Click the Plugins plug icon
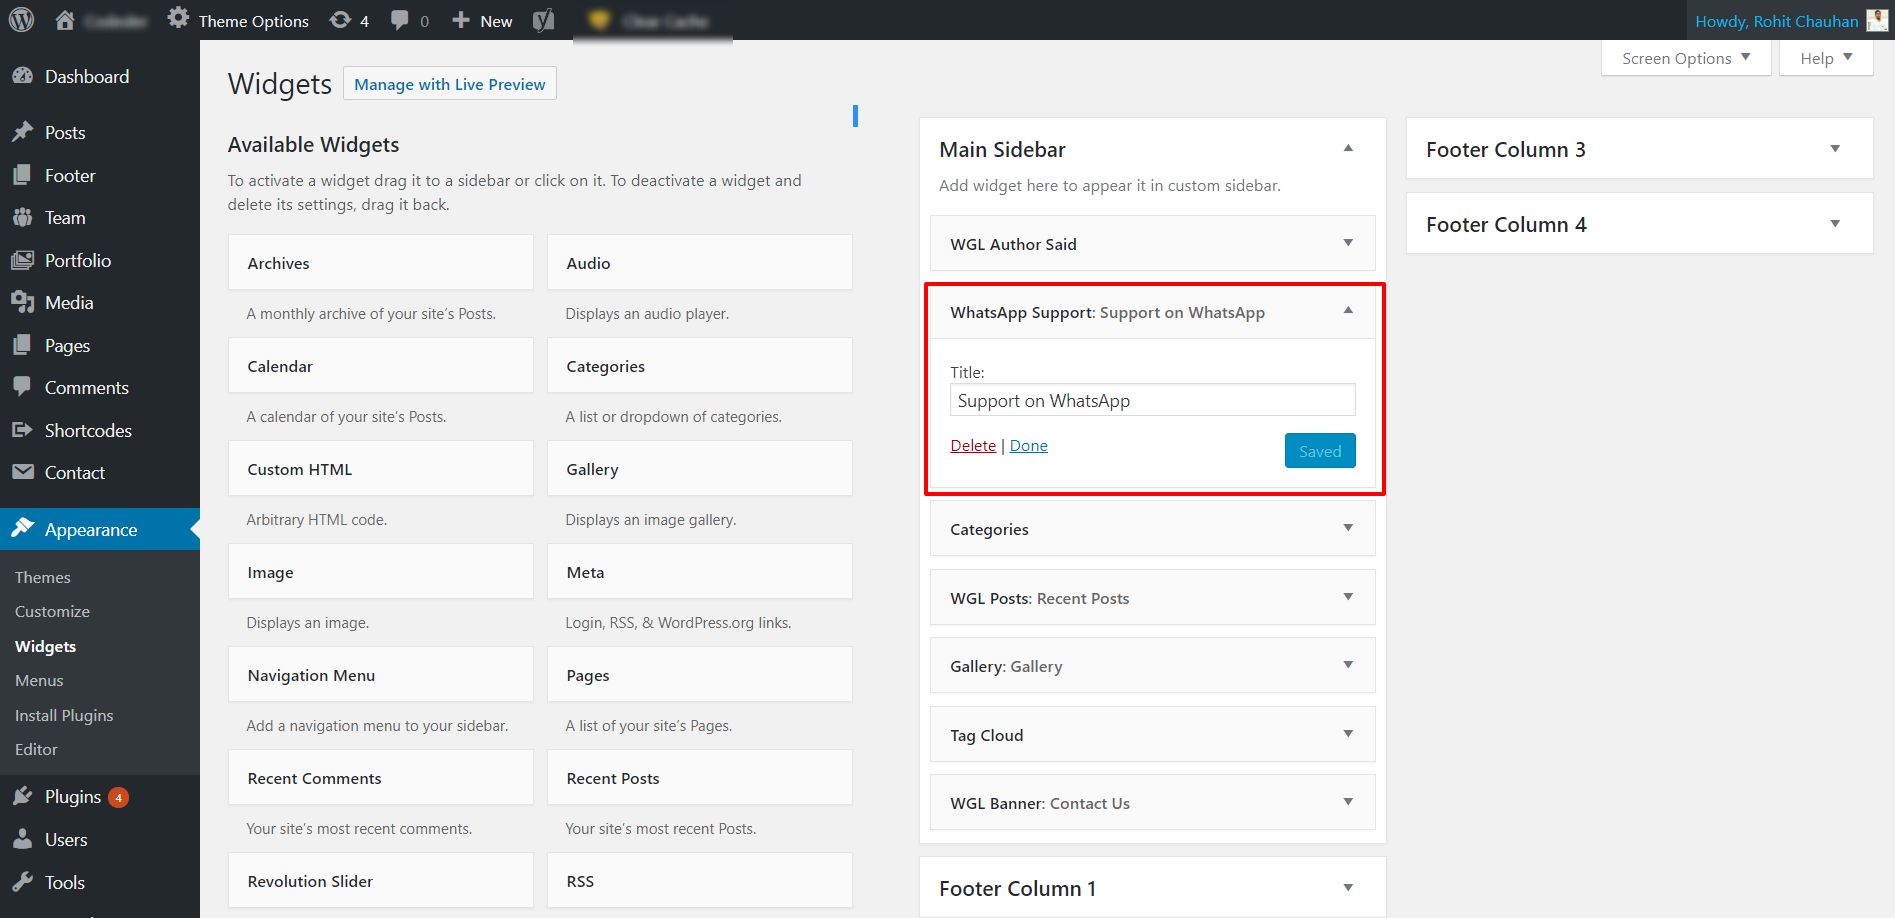Viewport: 1895px width, 918px height. [22, 796]
